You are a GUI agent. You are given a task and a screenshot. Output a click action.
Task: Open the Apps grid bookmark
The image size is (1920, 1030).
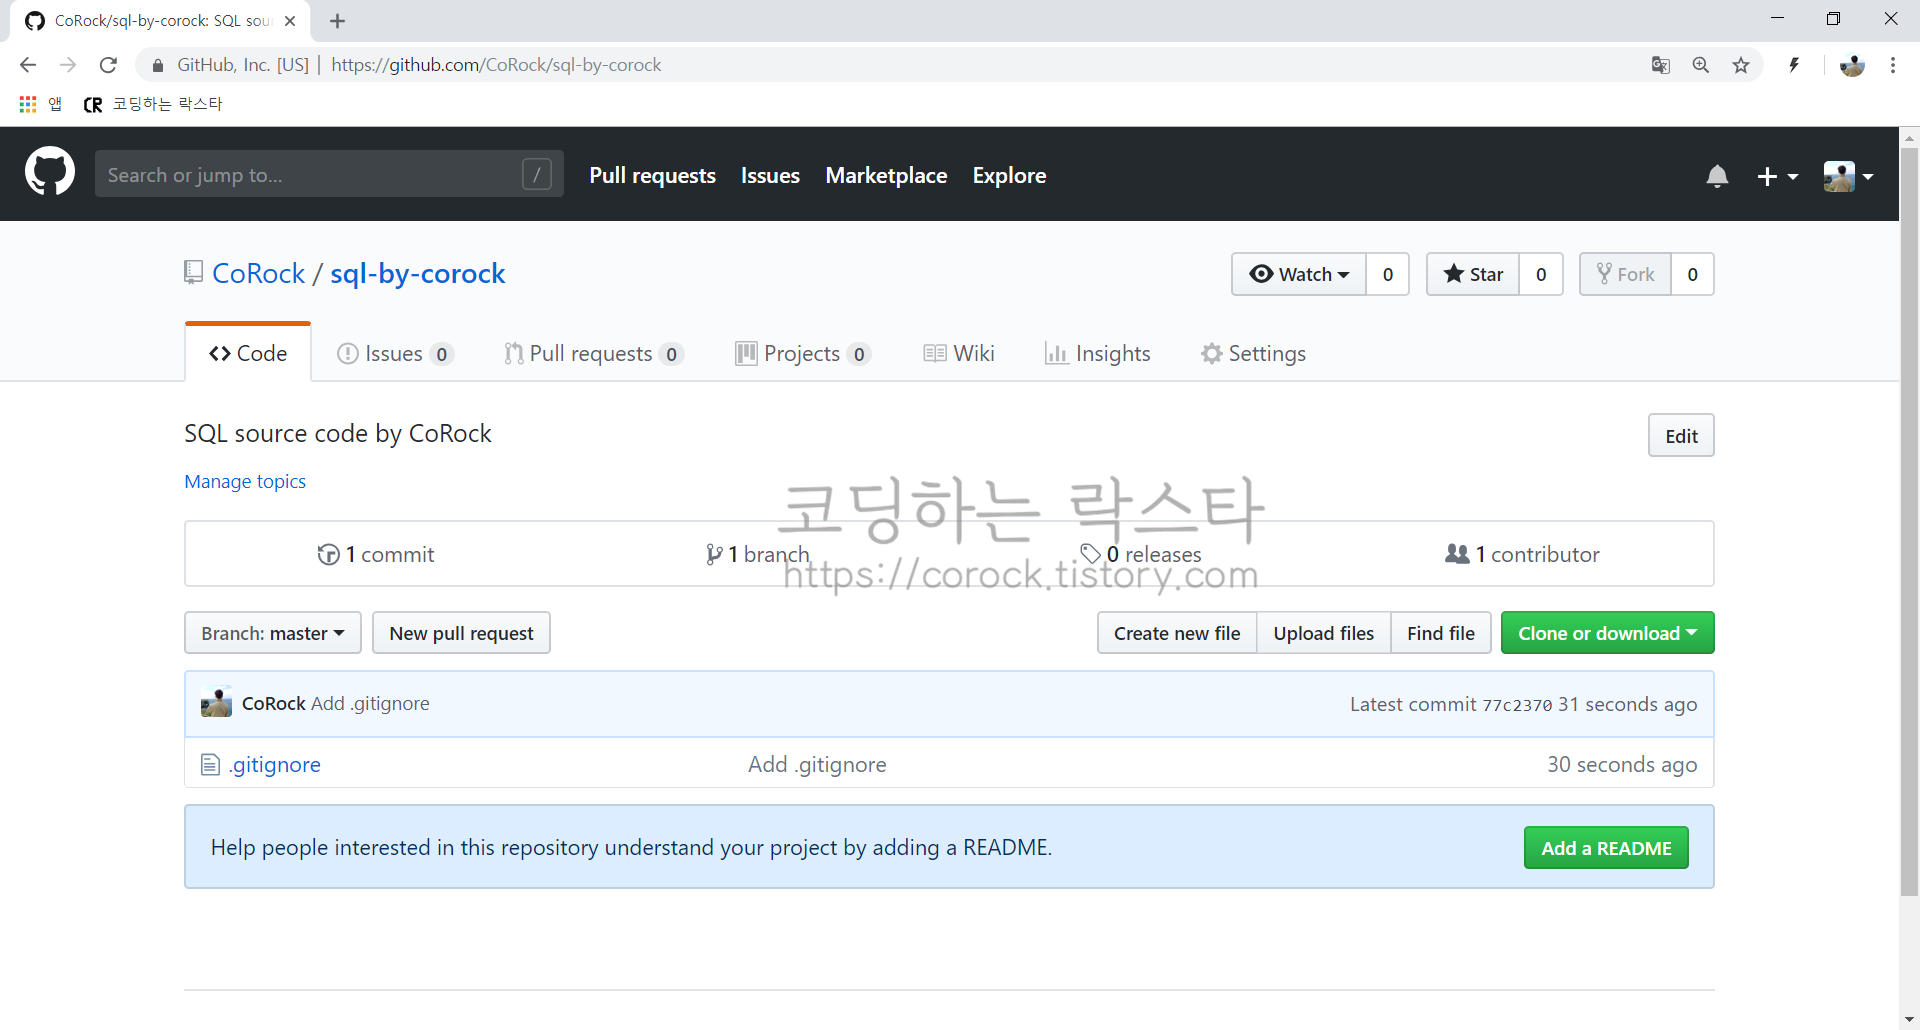40,104
